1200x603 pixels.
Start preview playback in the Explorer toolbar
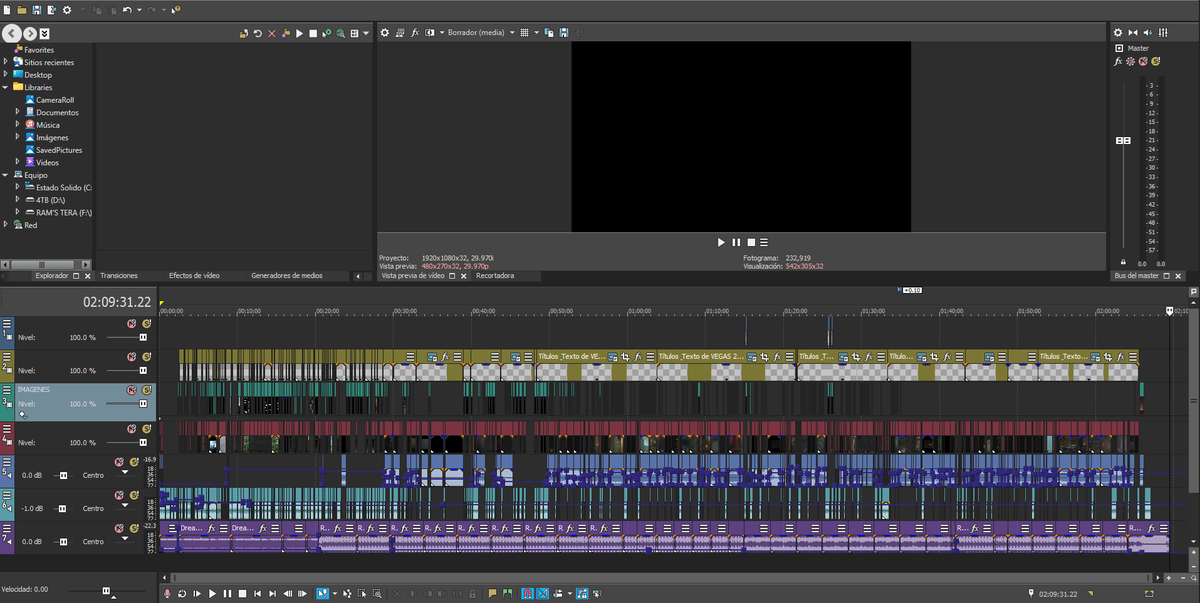click(x=299, y=33)
